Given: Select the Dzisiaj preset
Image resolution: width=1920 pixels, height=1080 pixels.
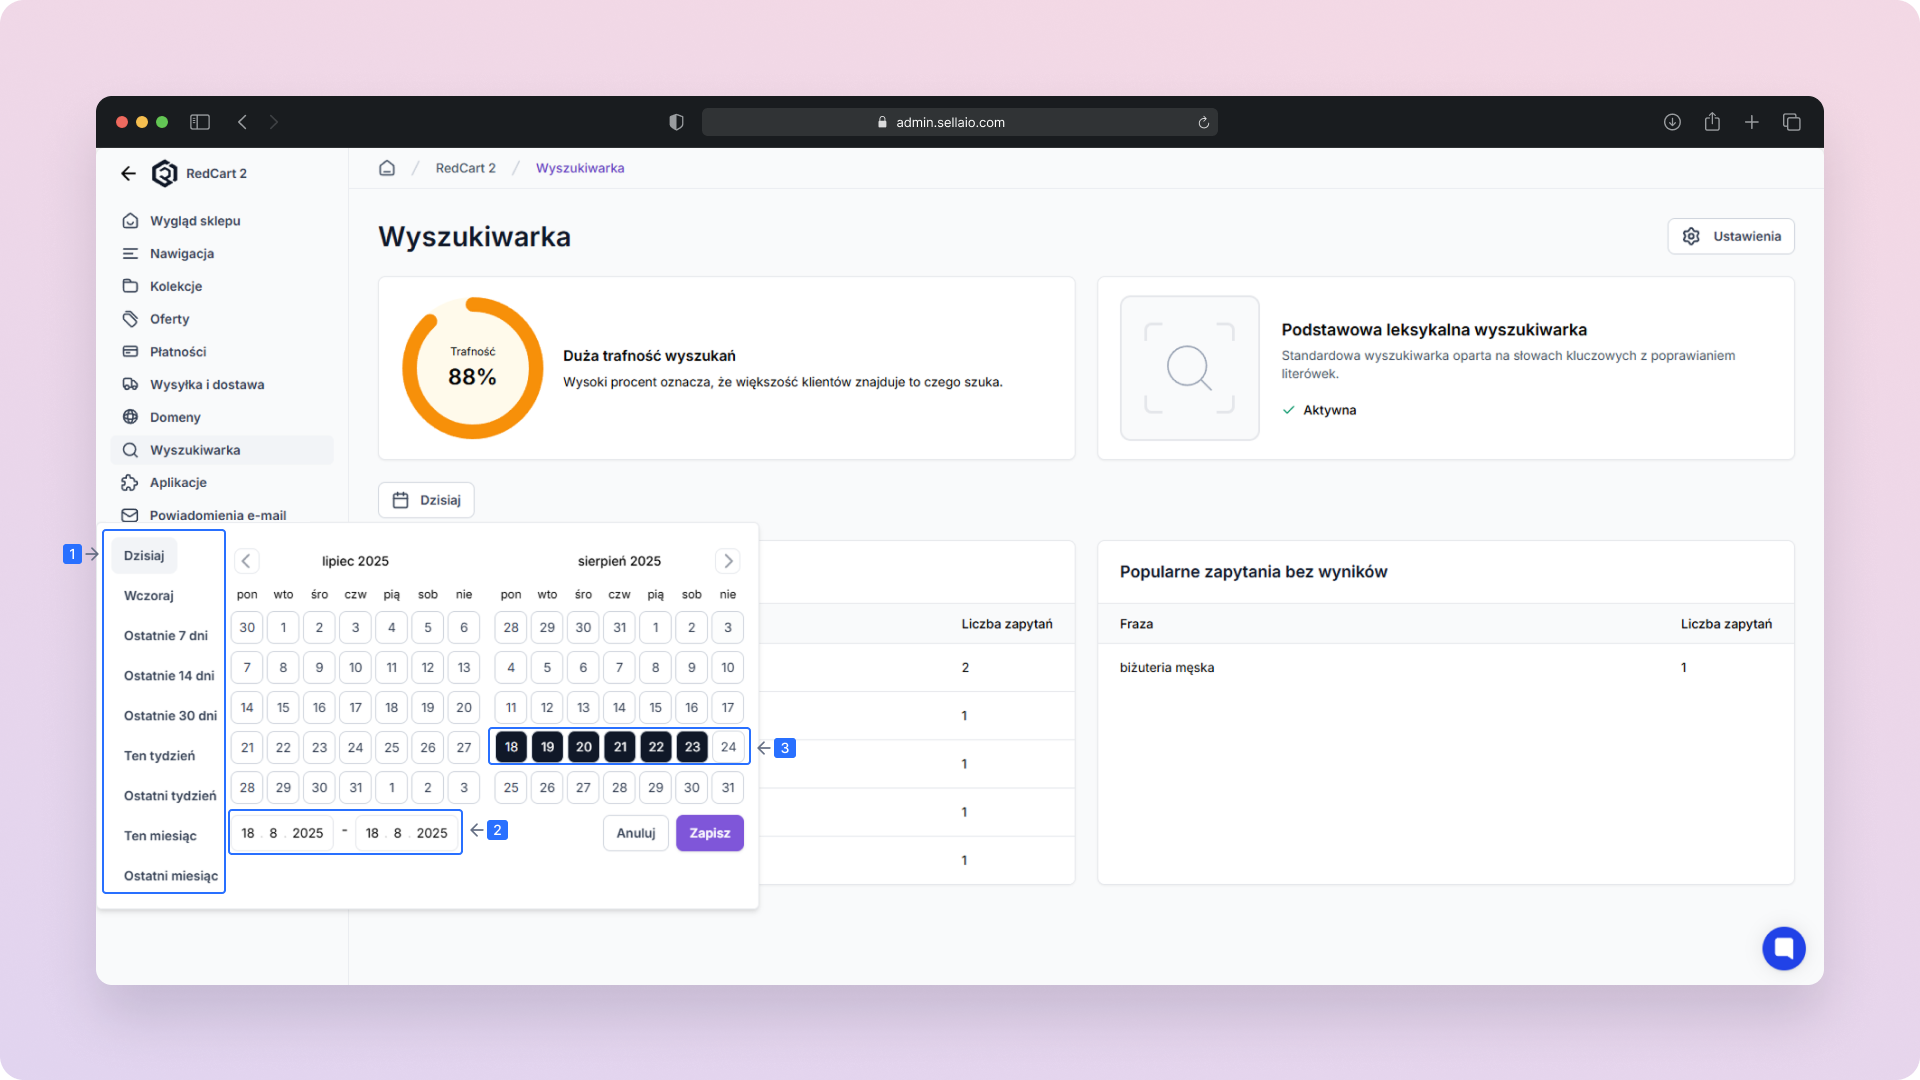Looking at the screenshot, I should click(x=144, y=556).
